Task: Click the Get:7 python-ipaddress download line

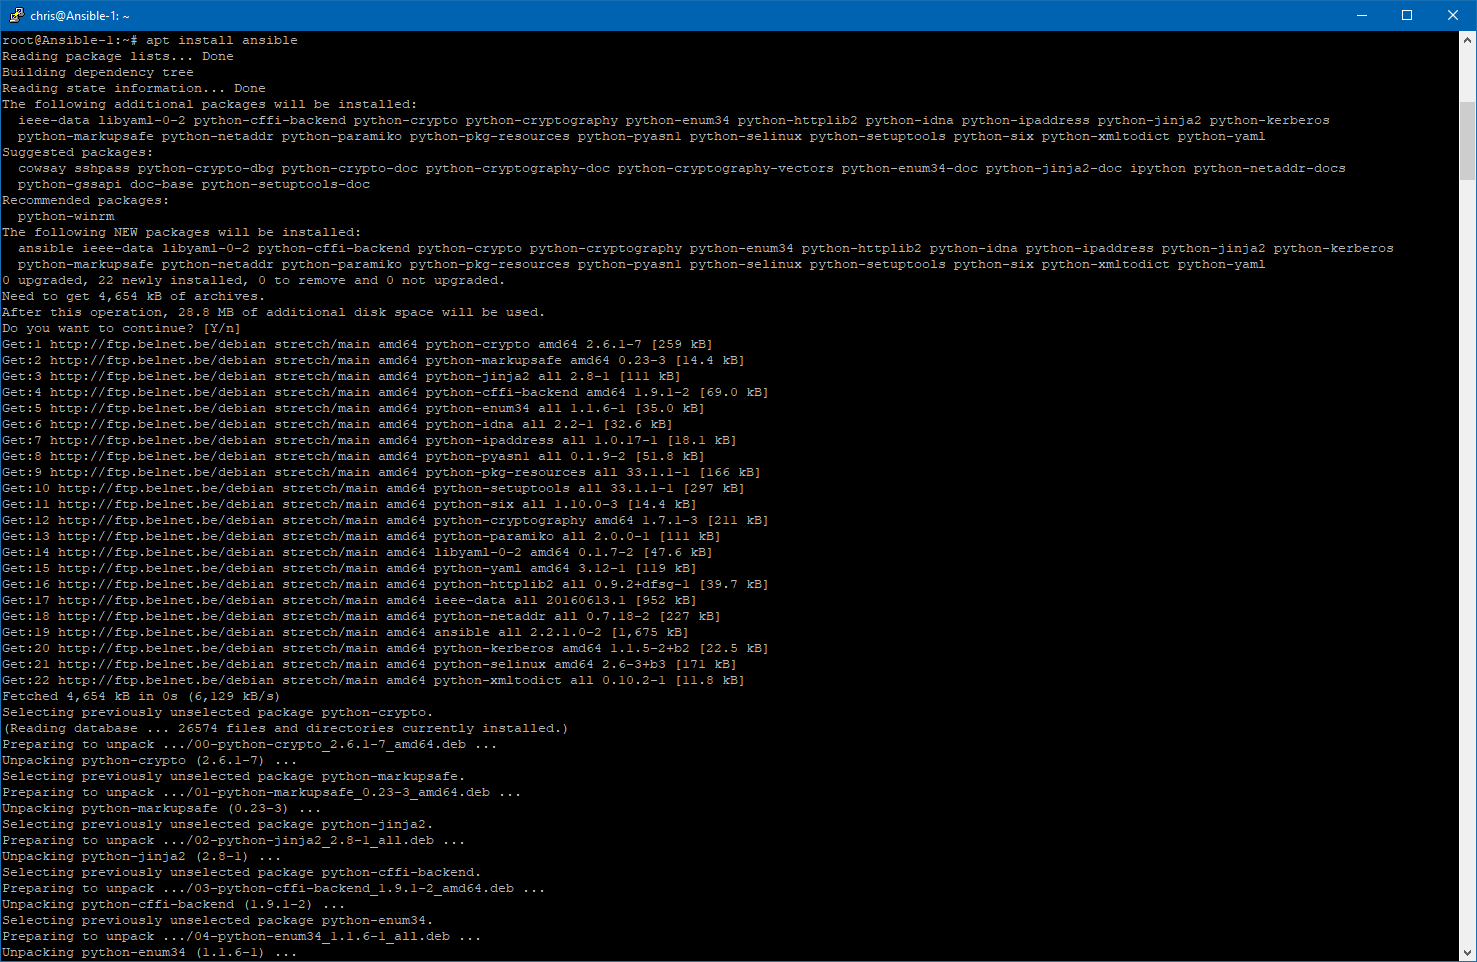Action: 370,440
